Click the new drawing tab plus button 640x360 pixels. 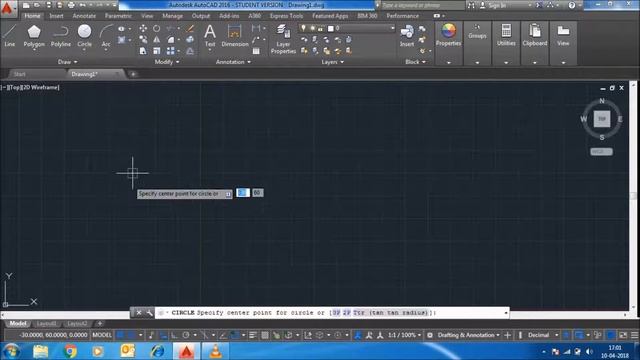point(133,74)
